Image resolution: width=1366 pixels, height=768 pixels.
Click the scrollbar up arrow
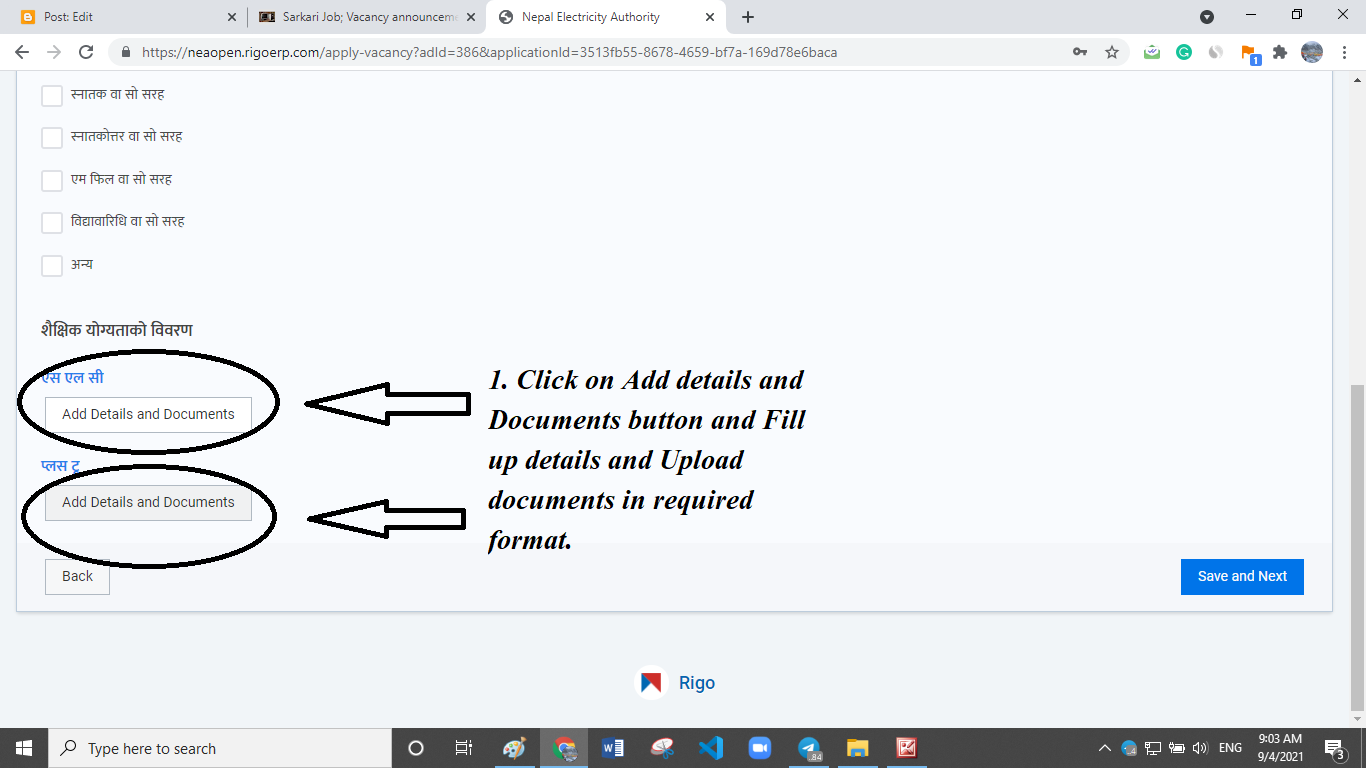pos(1357,81)
